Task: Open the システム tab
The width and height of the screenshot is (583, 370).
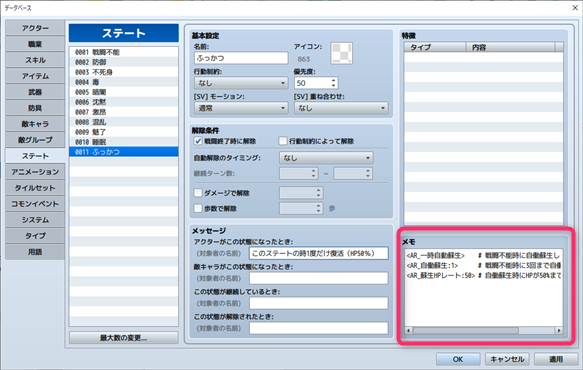Action: point(35,220)
